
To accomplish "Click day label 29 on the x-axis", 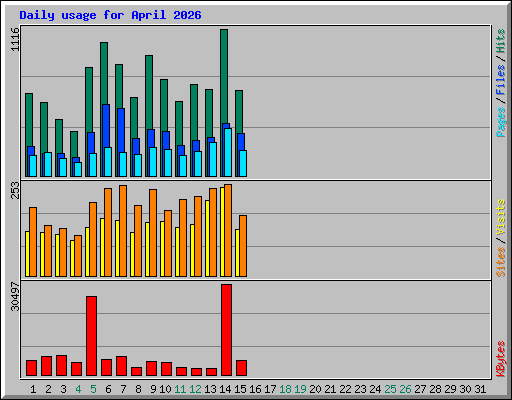I will pyautogui.click(x=450, y=389).
